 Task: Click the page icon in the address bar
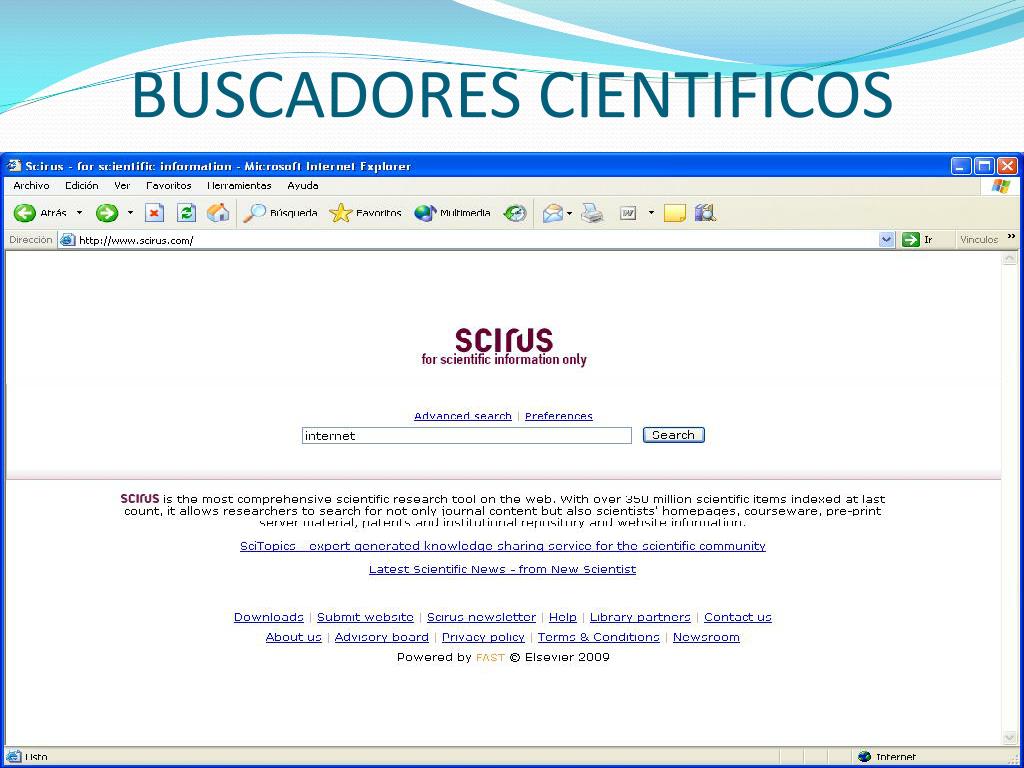pos(67,240)
